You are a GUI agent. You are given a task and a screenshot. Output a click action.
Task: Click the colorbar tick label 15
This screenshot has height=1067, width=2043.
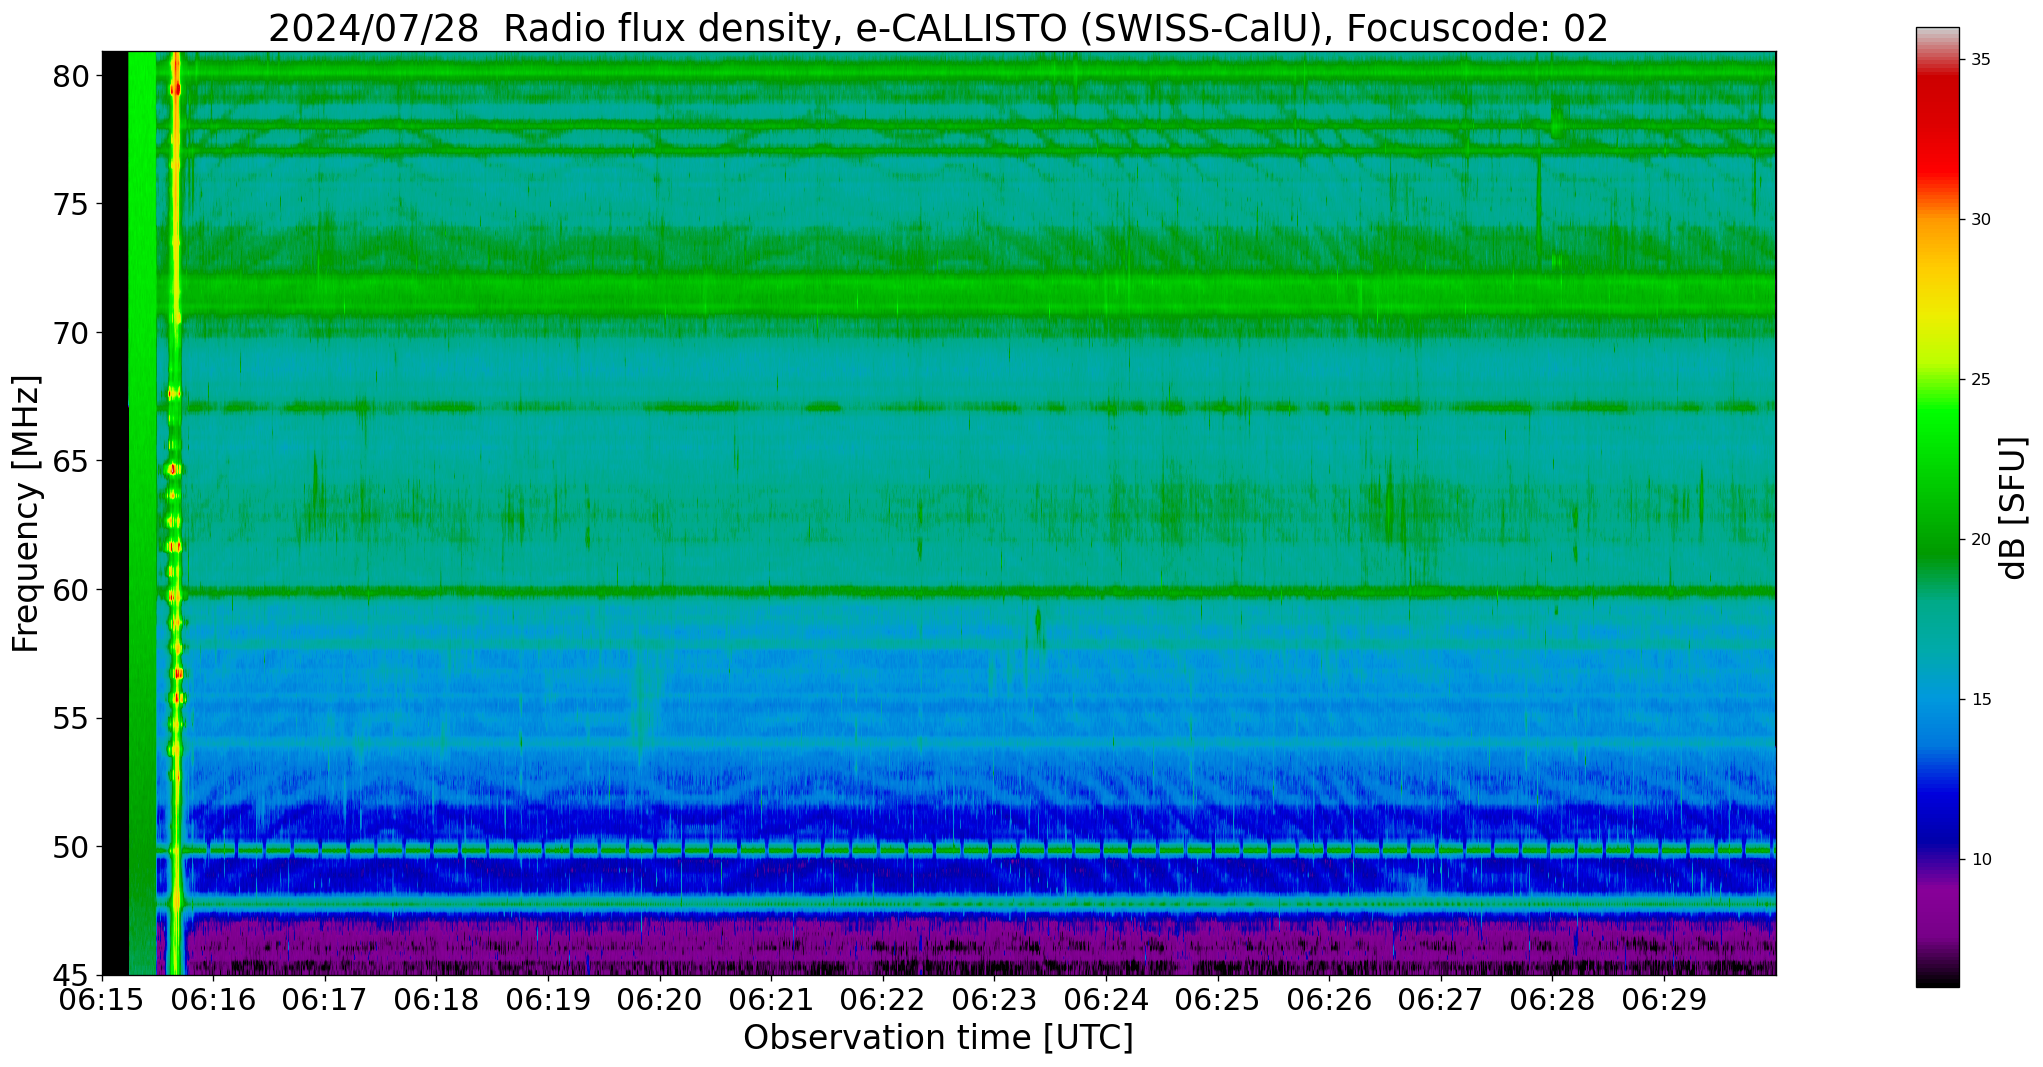click(x=1981, y=700)
